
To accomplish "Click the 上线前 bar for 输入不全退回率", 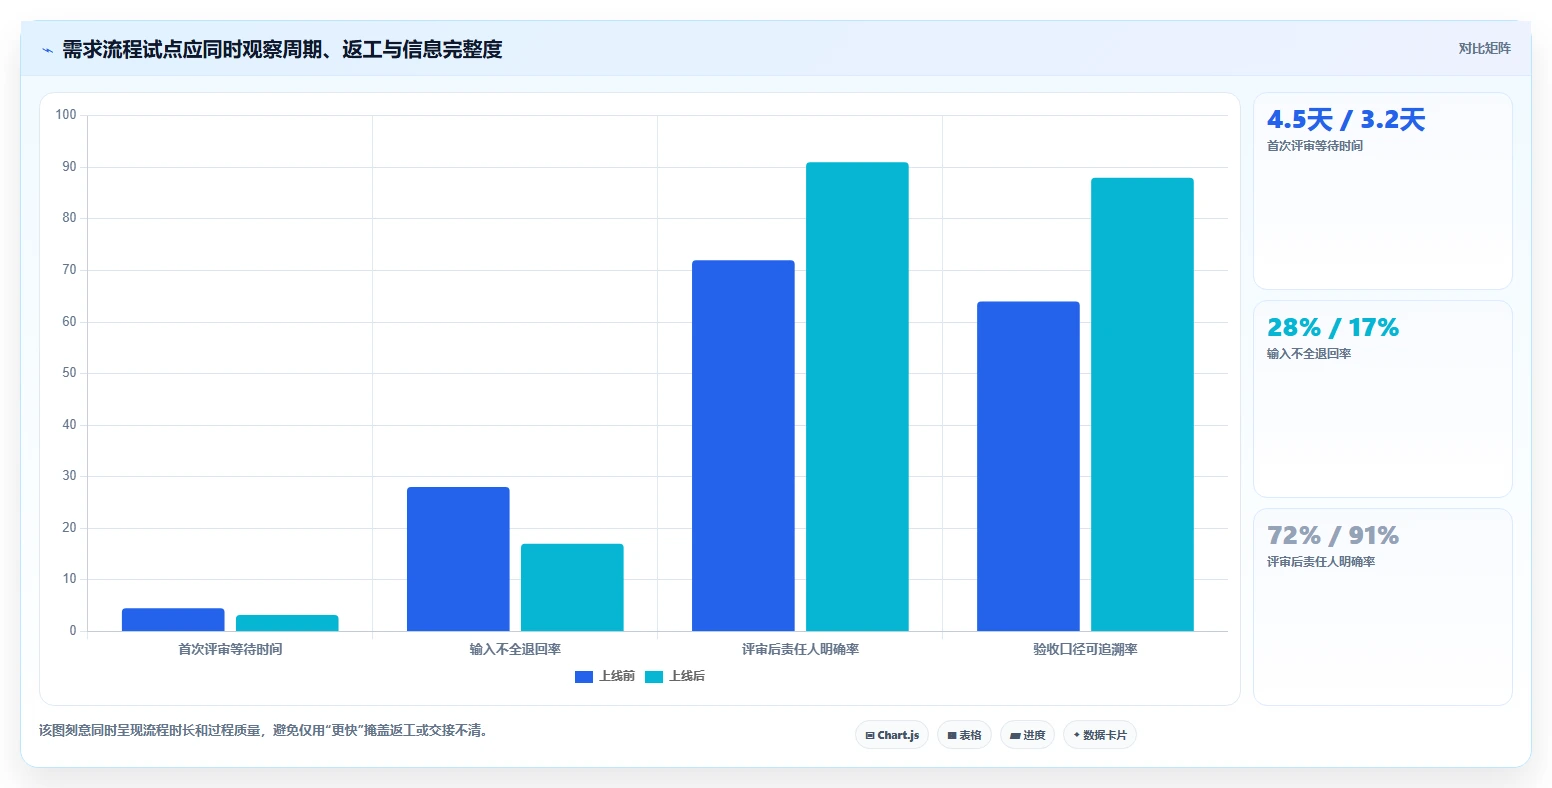I will 458,559.
